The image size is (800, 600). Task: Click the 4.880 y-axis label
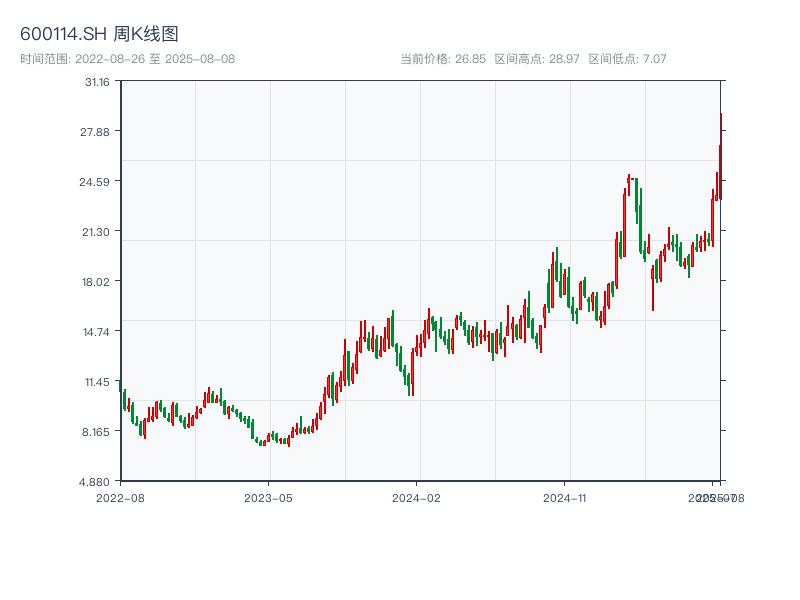pos(96,481)
